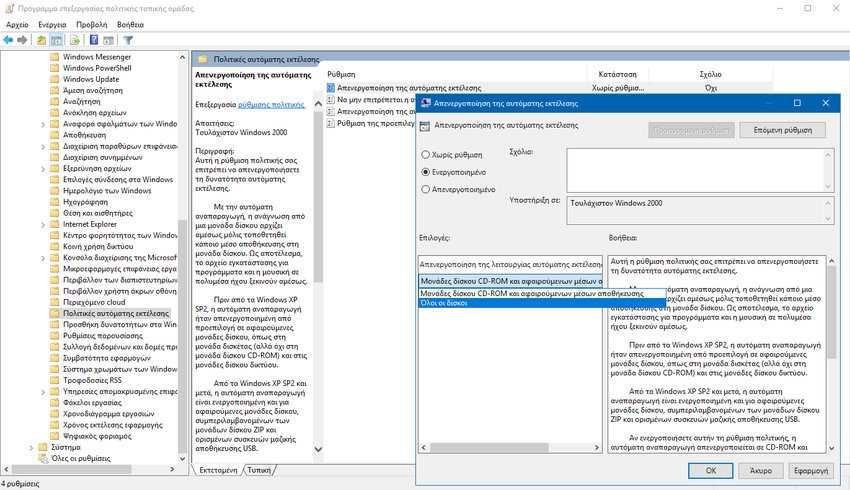Screen dimensions: 850x490
Task: Click the grey Forward arrow in toolbar
Action: [x=22, y=40]
